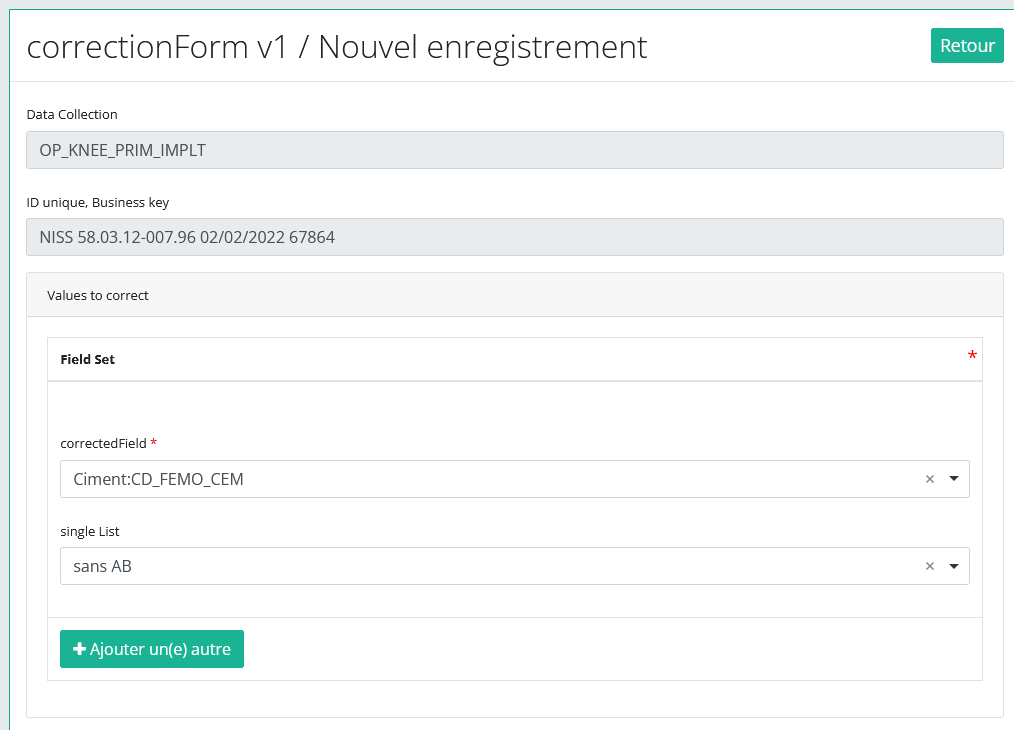The image size is (1014, 730).
Task: Click the 'Ajouter un(e) autre' button
Action: point(152,649)
